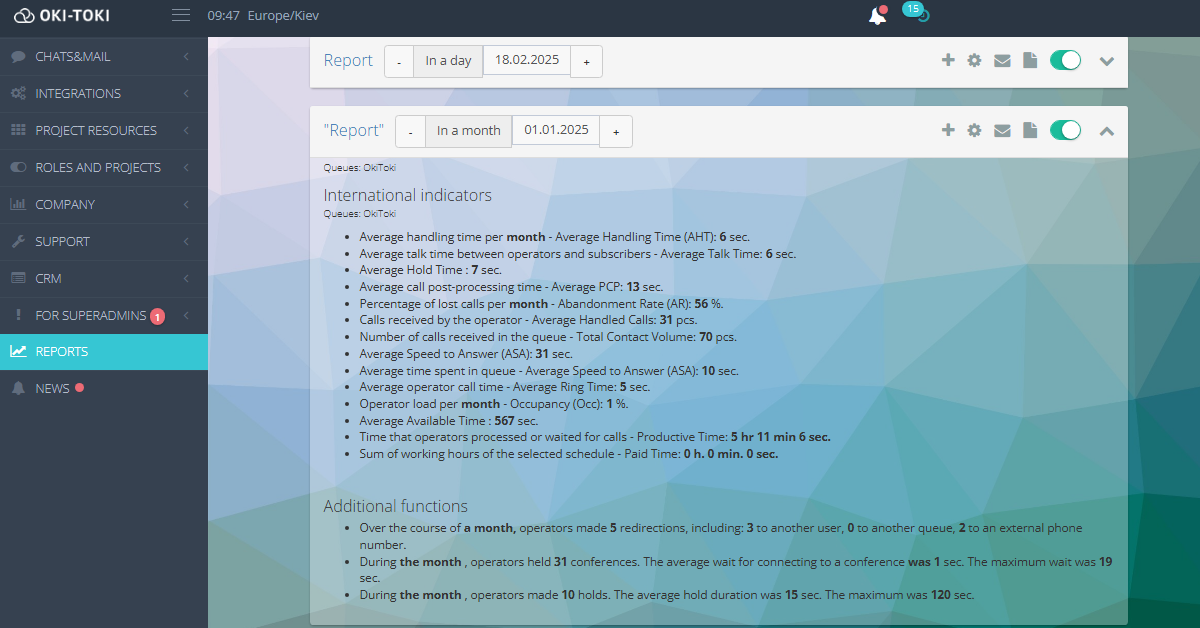
Task: Click the minus stepper beside "In a month"
Action: 410,131
